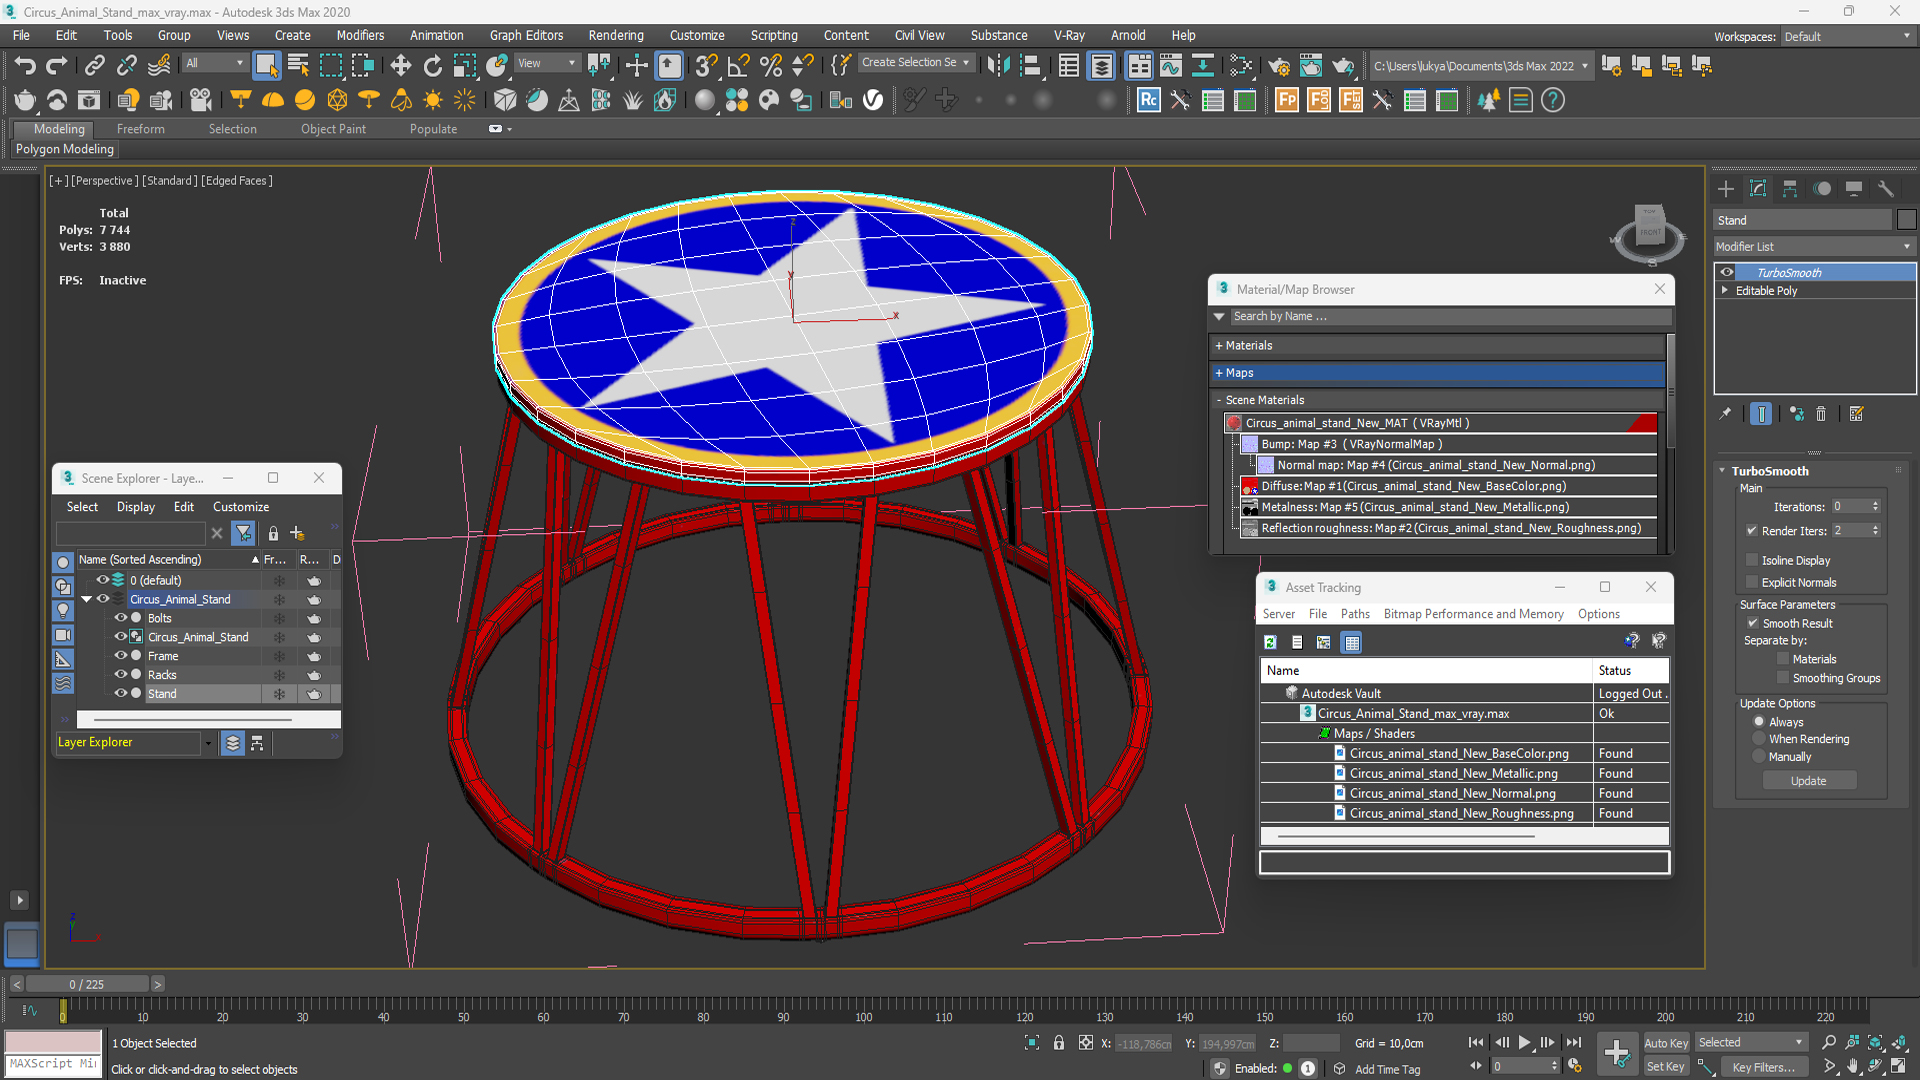Select the Select and Link tool
This screenshot has width=1920, height=1080.
pos(94,66)
